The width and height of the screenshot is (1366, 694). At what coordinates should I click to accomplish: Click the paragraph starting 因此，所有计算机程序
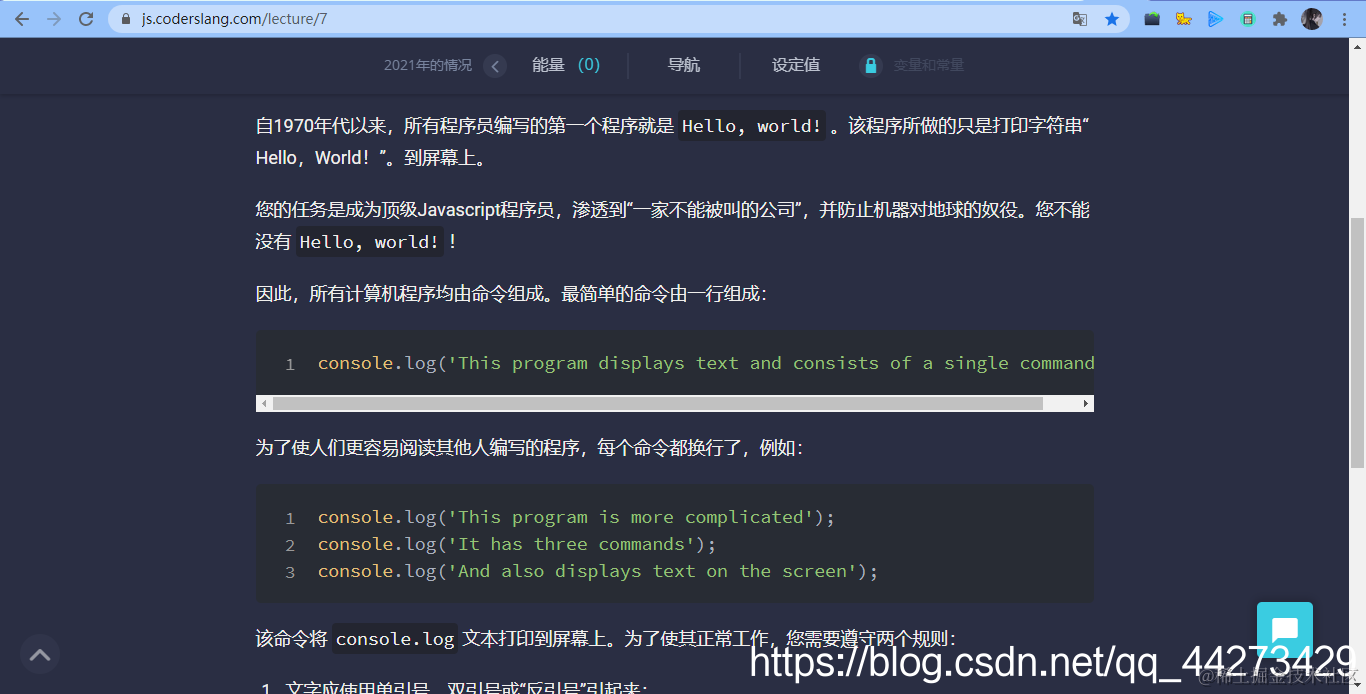pyautogui.click(x=511, y=294)
